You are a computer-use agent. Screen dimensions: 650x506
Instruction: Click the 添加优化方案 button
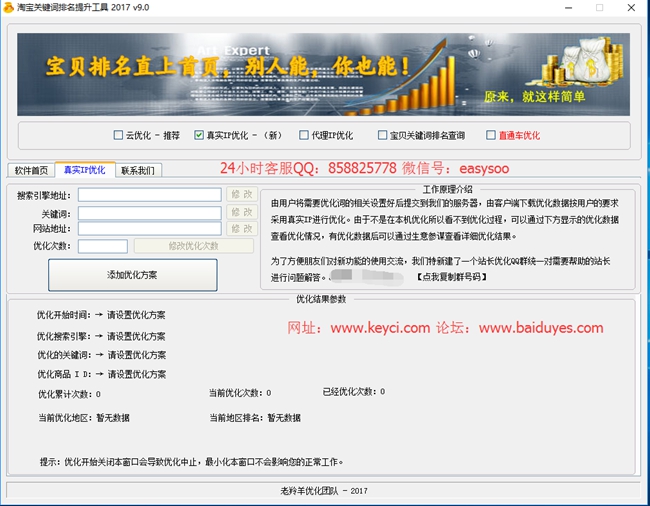(x=133, y=275)
